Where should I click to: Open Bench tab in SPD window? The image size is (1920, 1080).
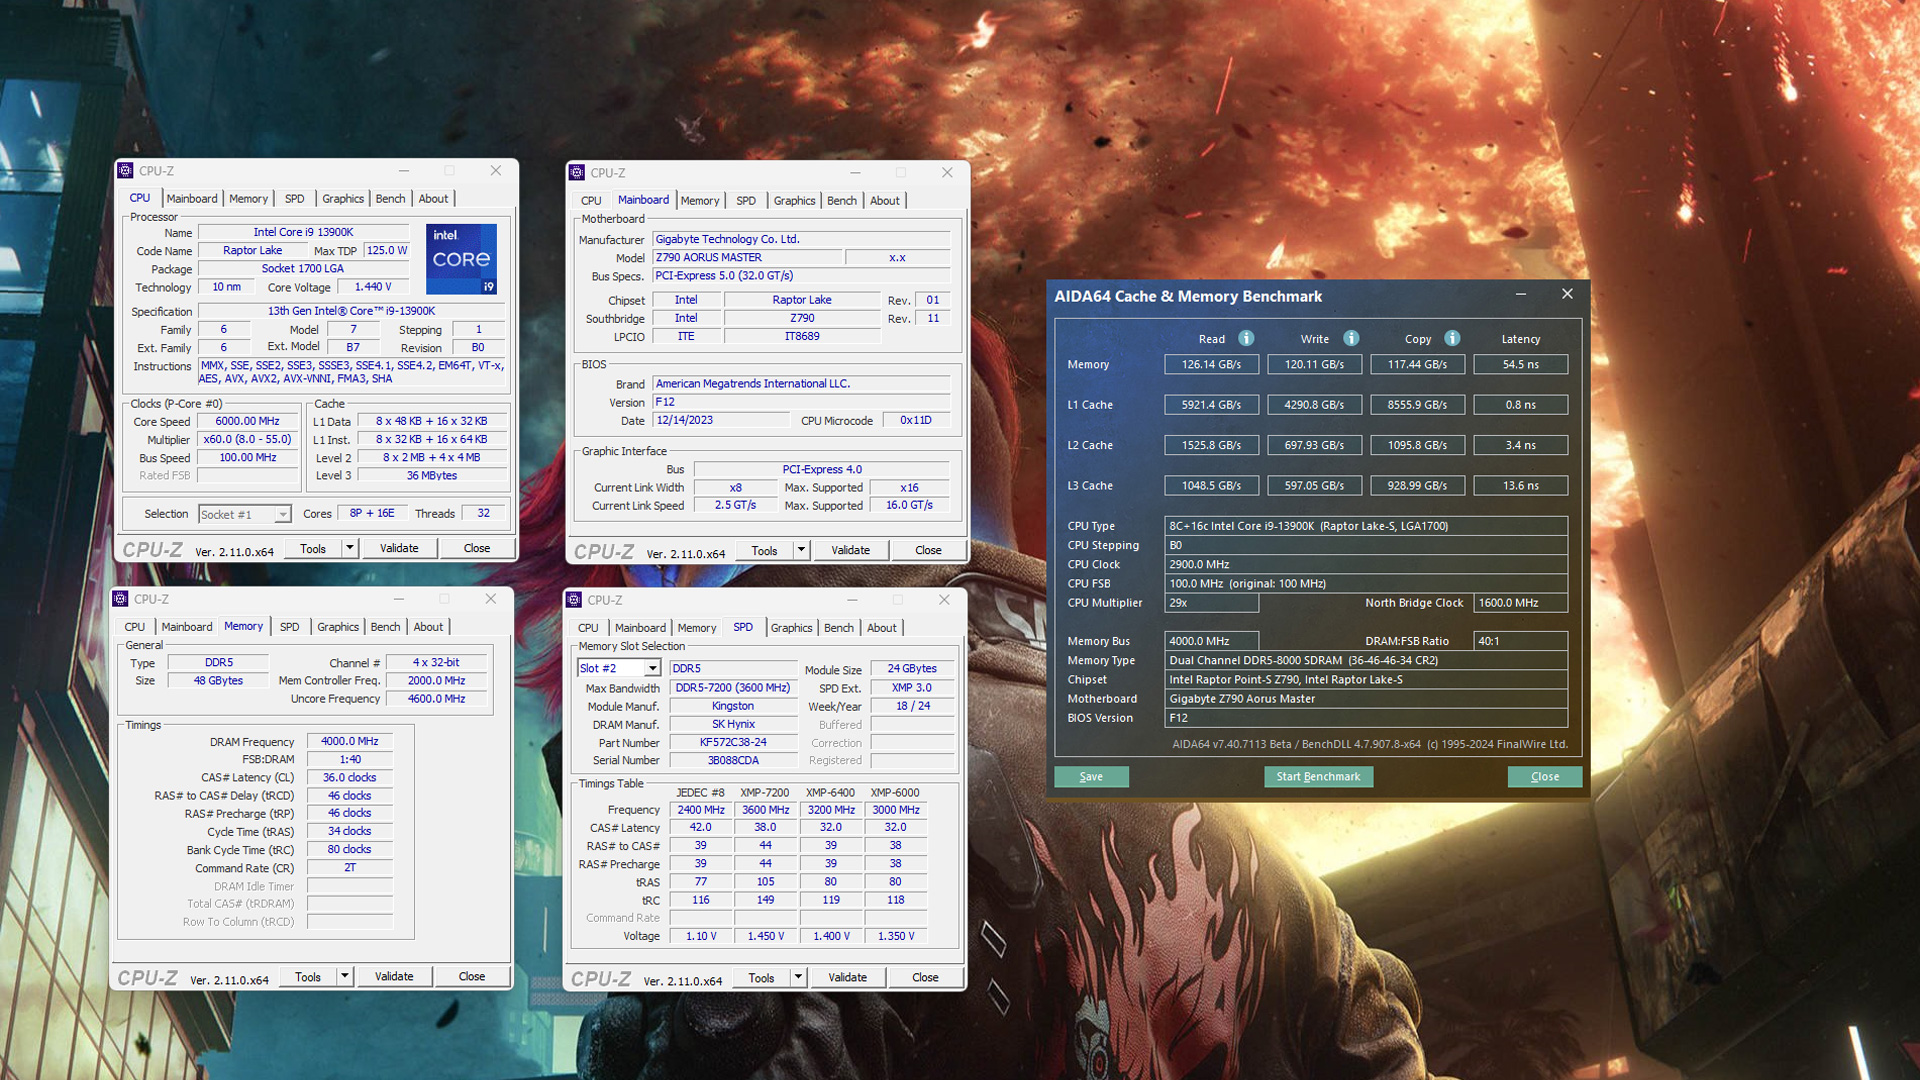click(838, 628)
